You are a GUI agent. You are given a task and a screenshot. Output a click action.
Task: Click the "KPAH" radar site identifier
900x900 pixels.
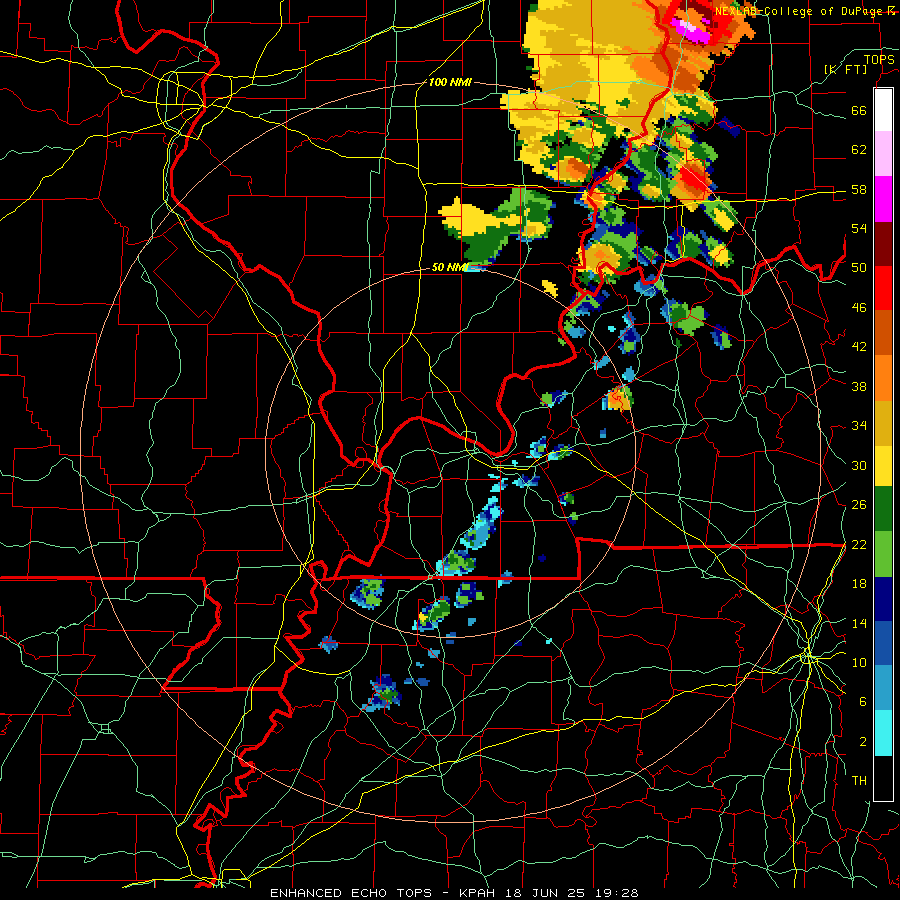479,893
